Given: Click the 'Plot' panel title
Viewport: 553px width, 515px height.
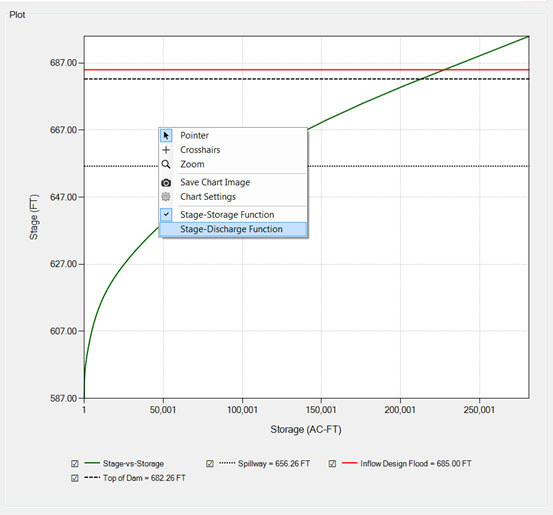Looking at the screenshot, I should tap(17, 15).
